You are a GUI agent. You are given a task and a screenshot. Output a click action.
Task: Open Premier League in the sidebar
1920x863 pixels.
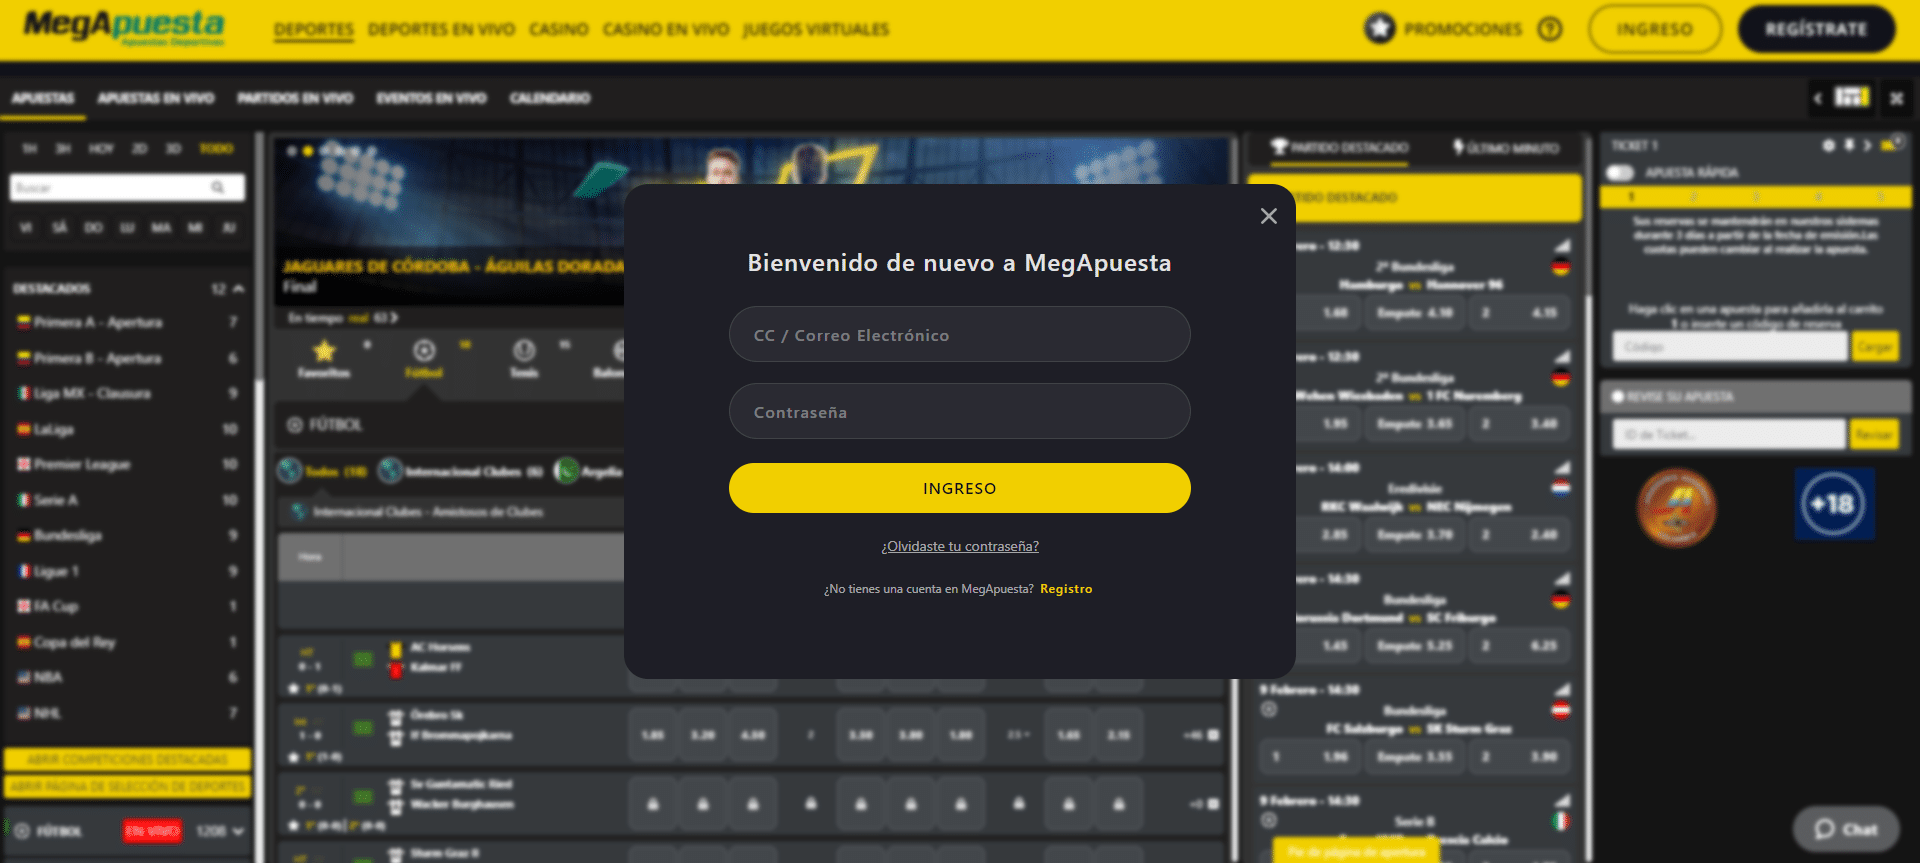(127, 464)
